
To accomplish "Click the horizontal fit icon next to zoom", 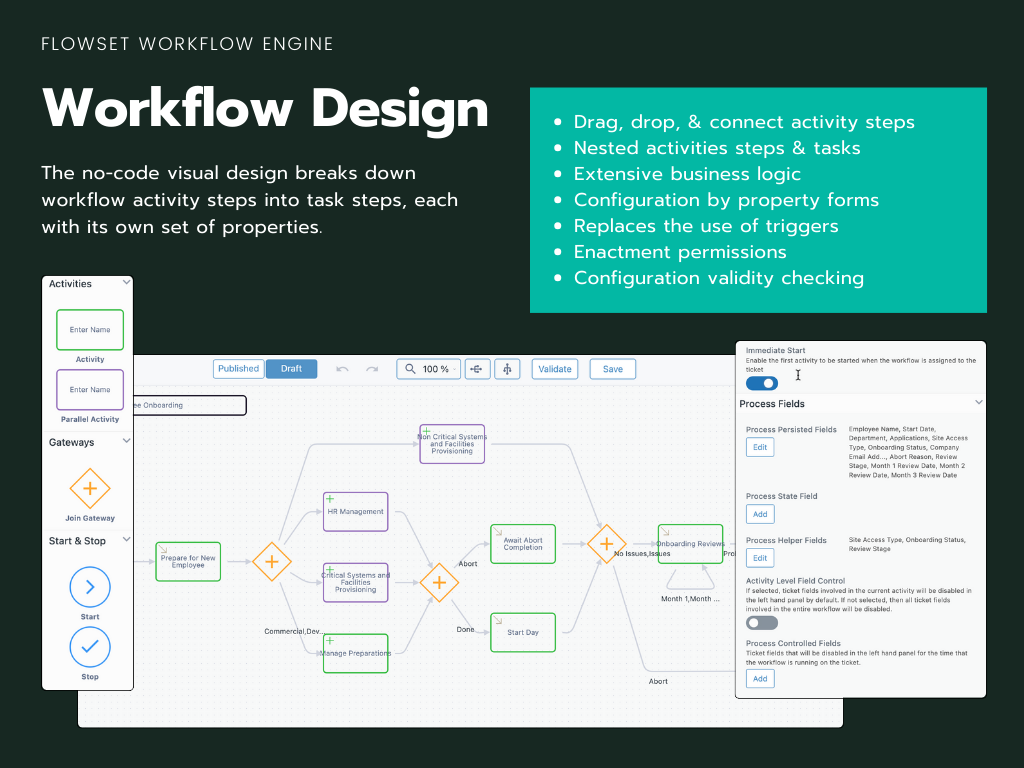I will 477,369.
